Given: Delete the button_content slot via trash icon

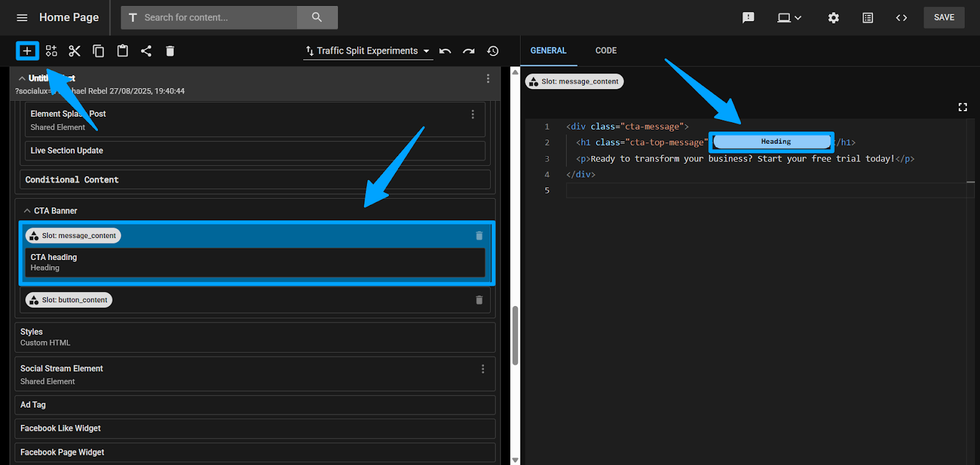Looking at the screenshot, I should 479,300.
